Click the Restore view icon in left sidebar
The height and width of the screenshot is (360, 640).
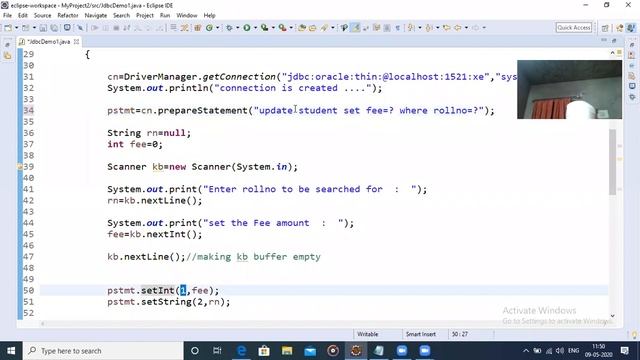pyautogui.click(x=7, y=44)
